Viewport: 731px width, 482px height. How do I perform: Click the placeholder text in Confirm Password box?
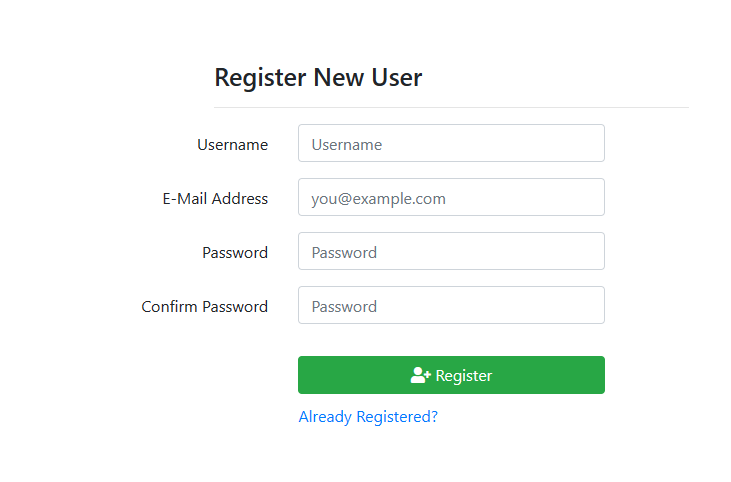tap(344, 306)
